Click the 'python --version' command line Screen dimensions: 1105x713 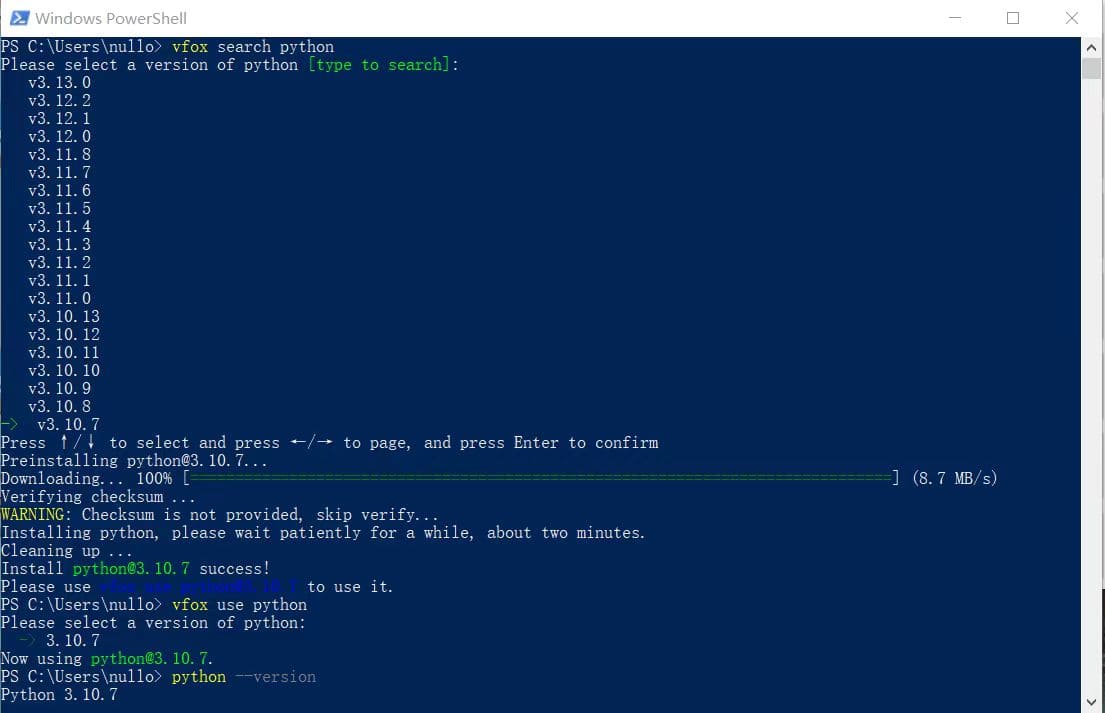click(x=244, y=676)
